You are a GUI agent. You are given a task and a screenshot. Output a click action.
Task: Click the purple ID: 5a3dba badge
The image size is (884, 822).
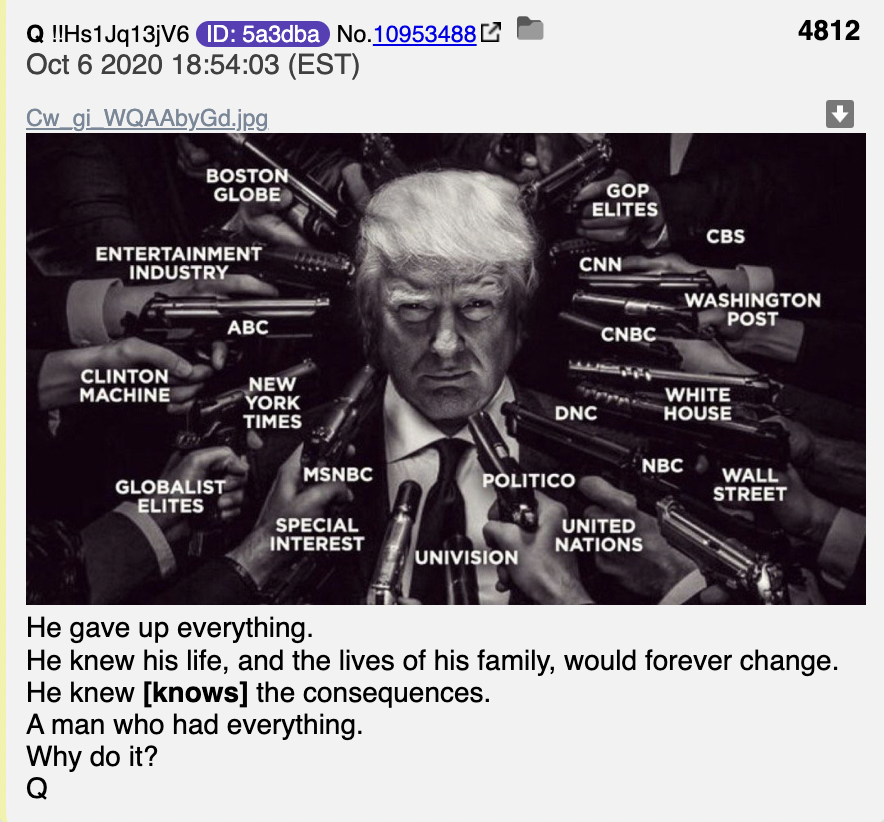click(262, 34)
